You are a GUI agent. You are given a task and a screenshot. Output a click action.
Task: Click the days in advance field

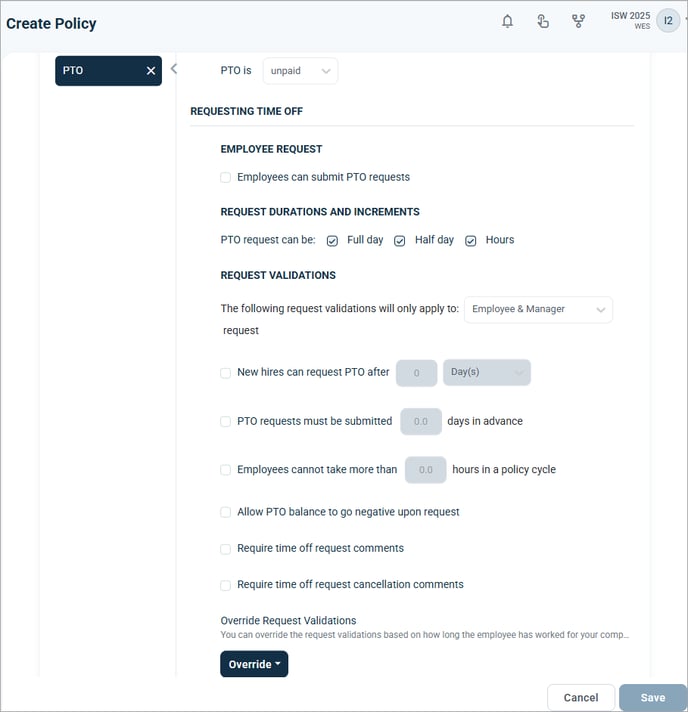[x=421, y=421]
